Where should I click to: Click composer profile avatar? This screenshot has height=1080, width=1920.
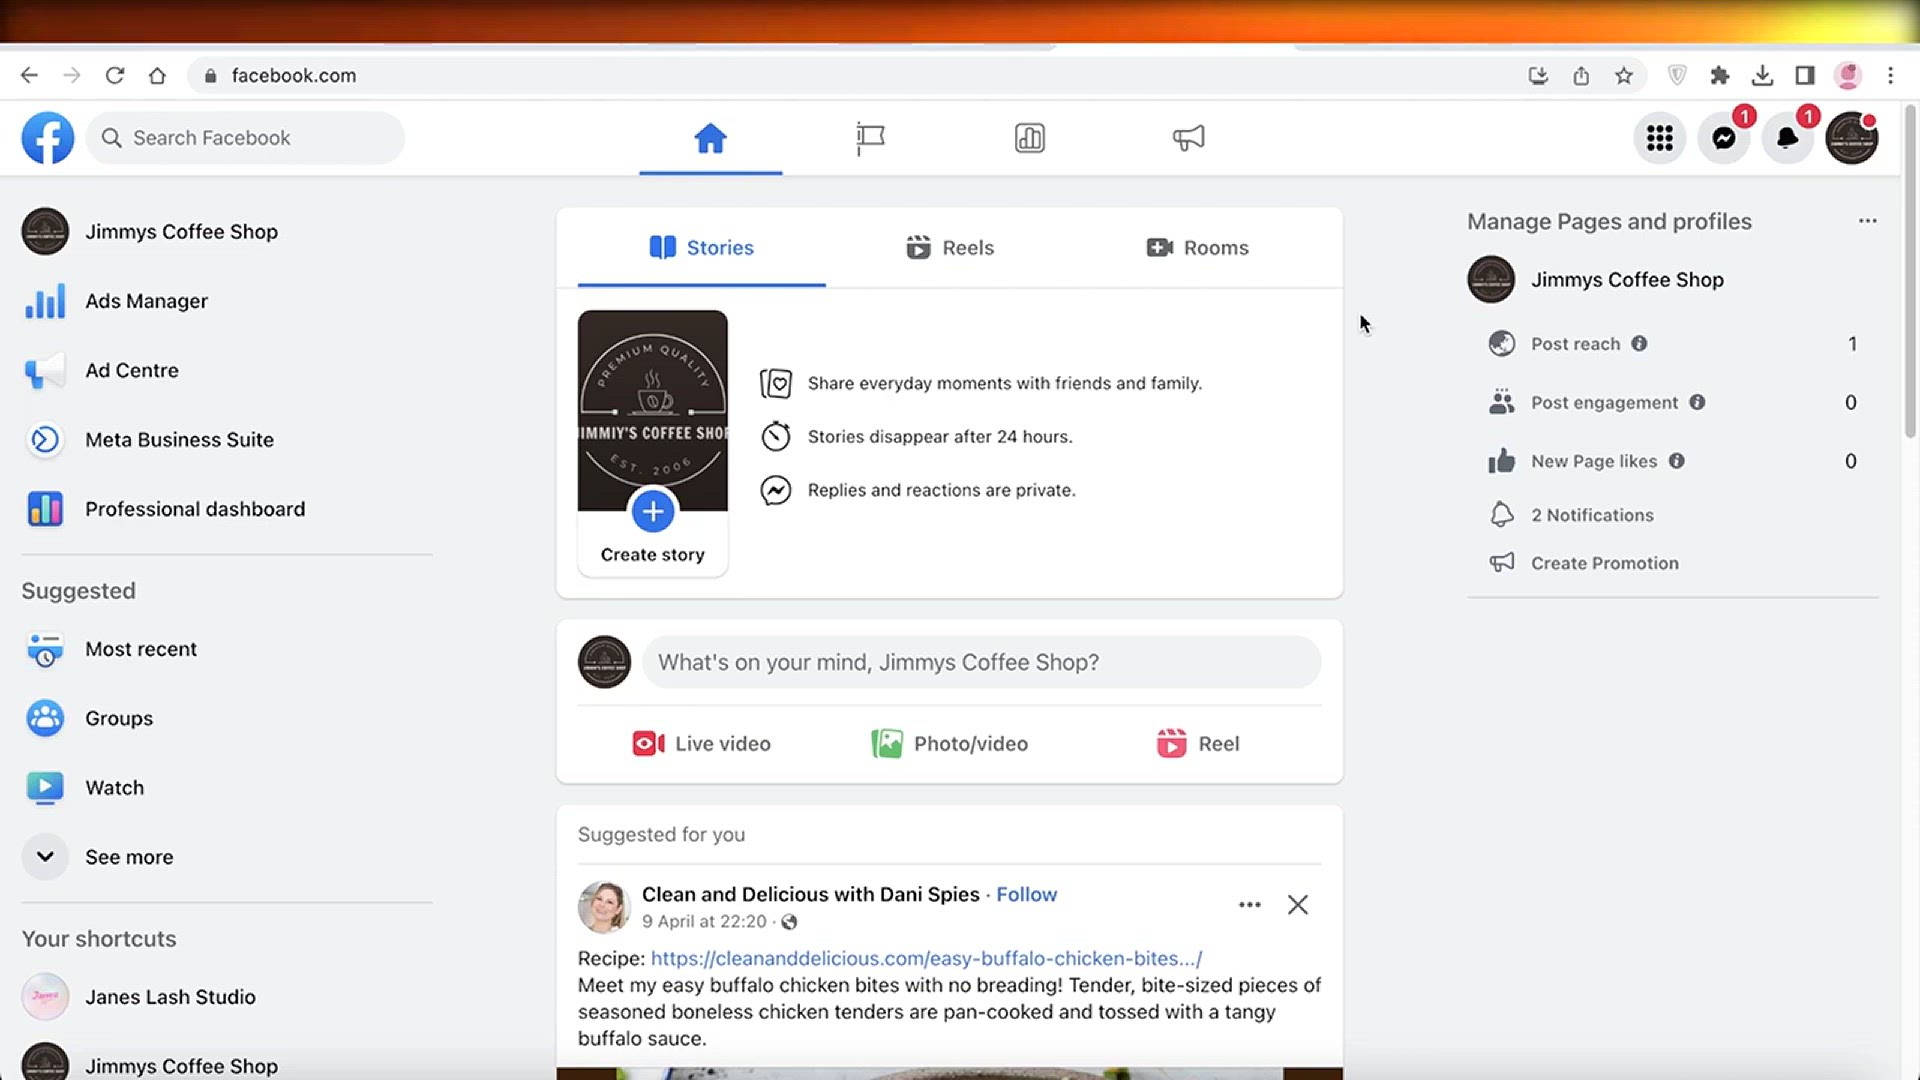(x=604, y=662)
